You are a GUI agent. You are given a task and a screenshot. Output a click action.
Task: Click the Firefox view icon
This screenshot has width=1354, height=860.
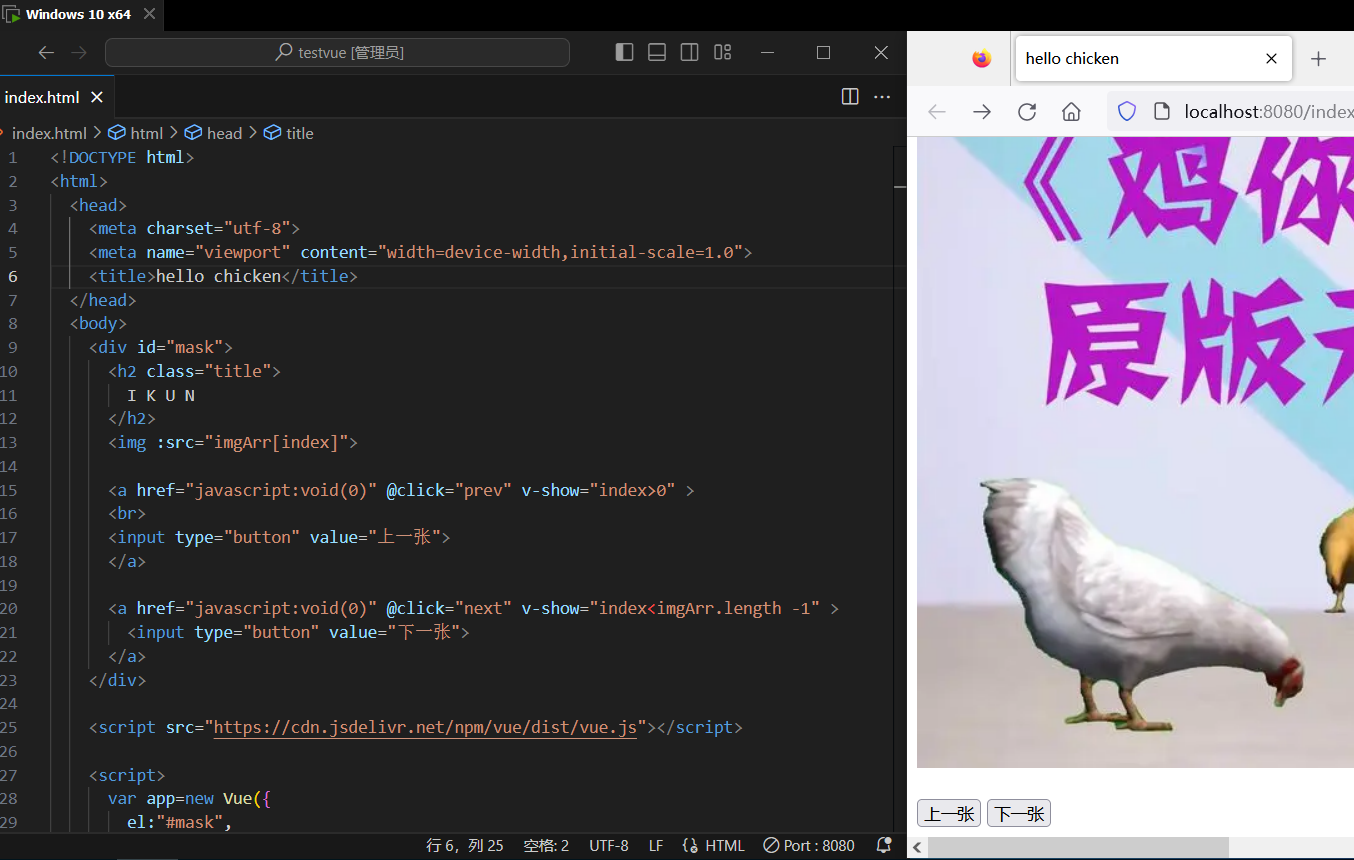(x=982, y=58)
